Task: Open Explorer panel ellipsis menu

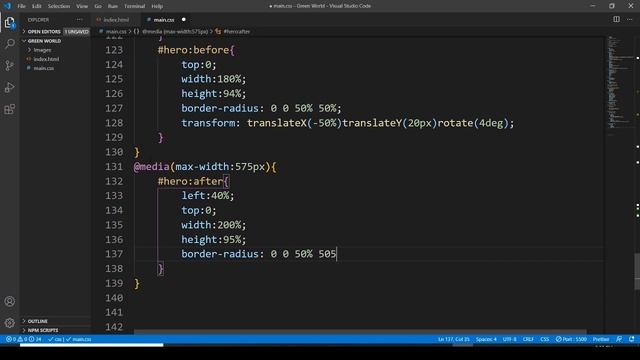Action: pos(79,20)
